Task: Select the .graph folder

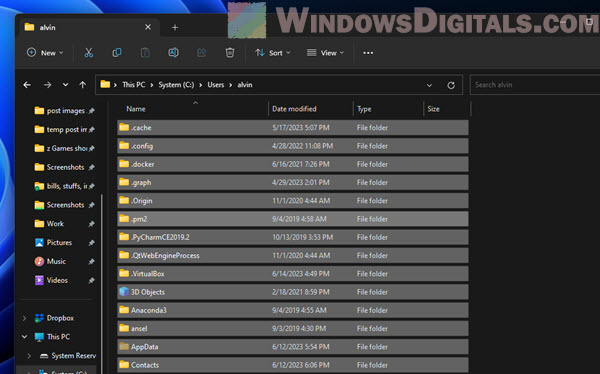Action: pyautogui.click(x=293, y=183)
